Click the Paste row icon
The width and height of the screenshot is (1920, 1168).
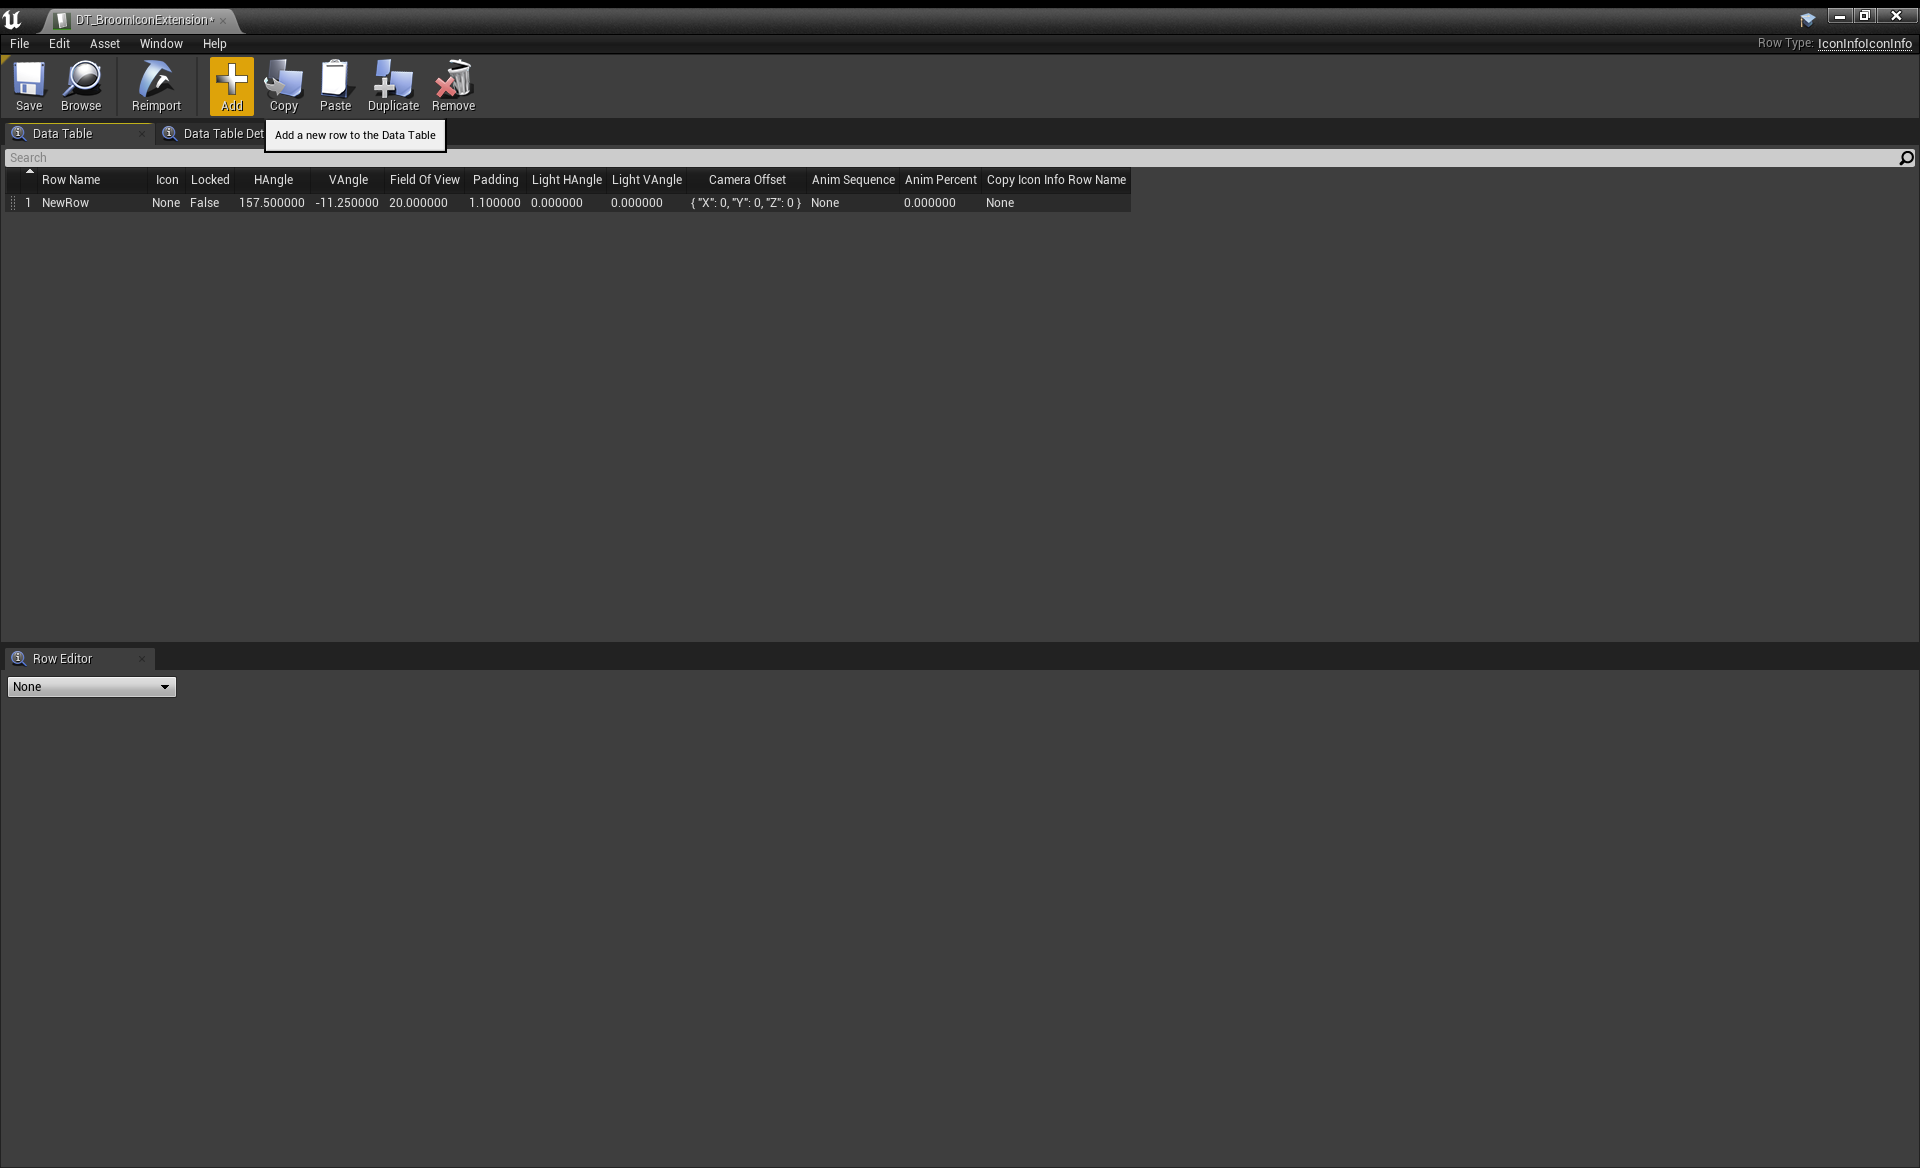[x=335, y=85]
